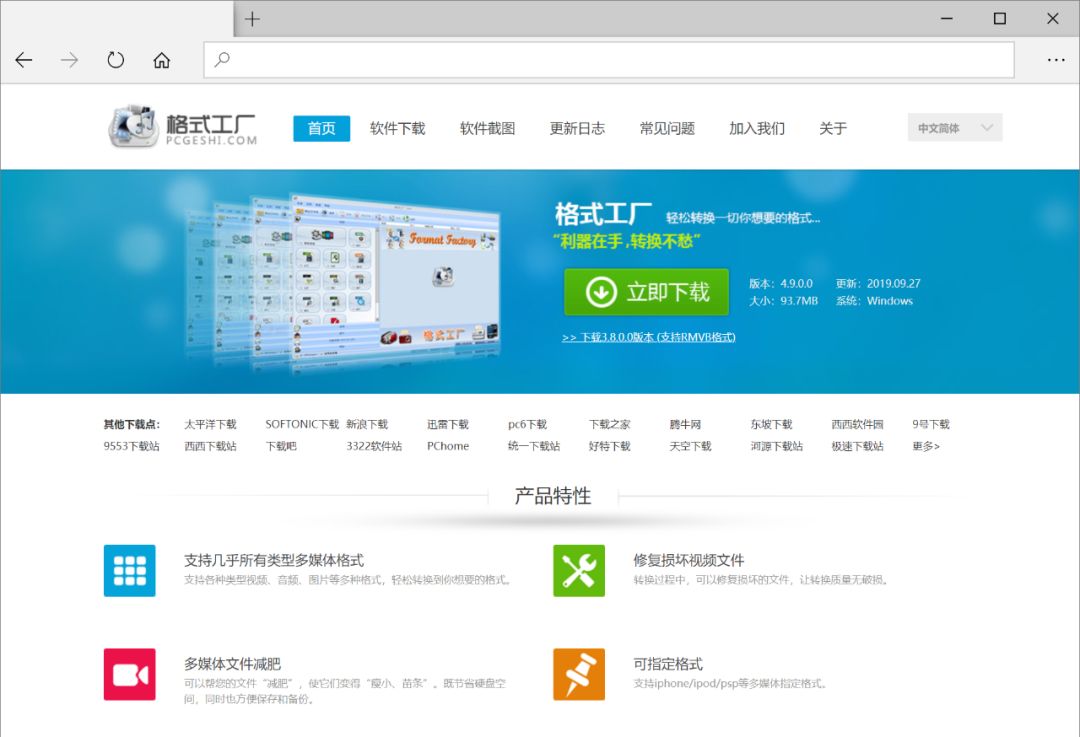Maximize the browser window

pos(999,19)
